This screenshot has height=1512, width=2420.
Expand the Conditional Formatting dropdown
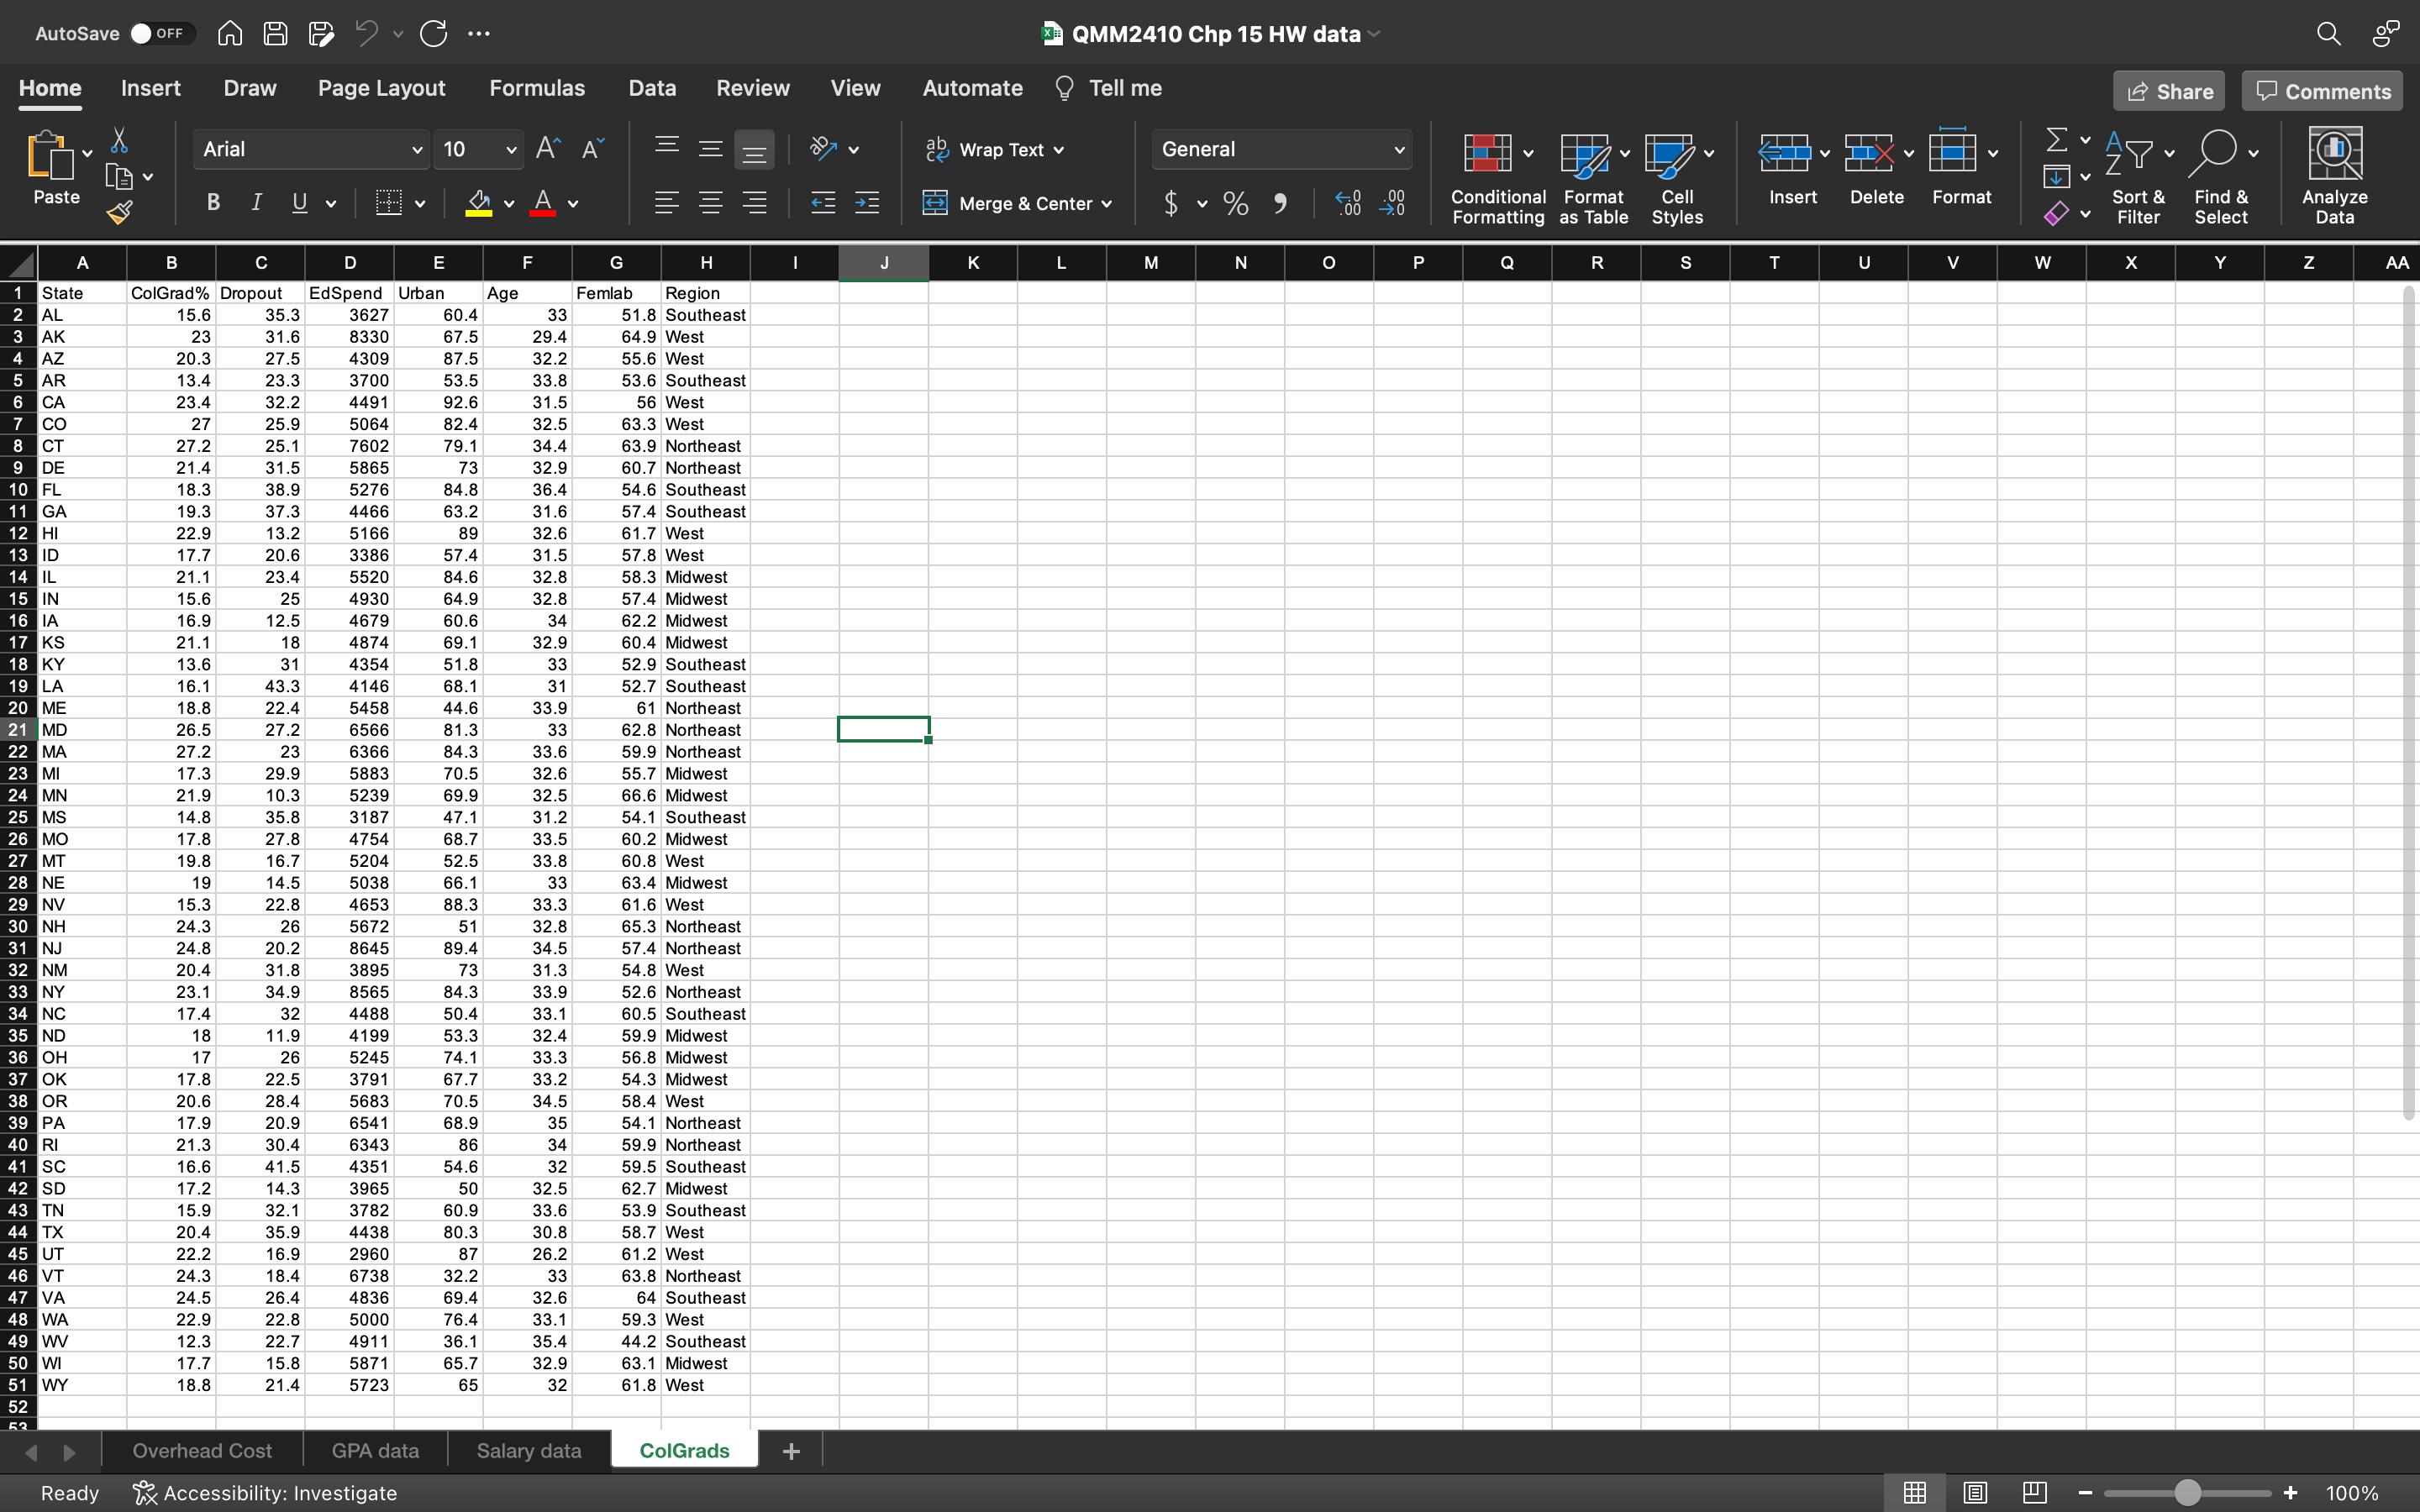point(1528,154)
